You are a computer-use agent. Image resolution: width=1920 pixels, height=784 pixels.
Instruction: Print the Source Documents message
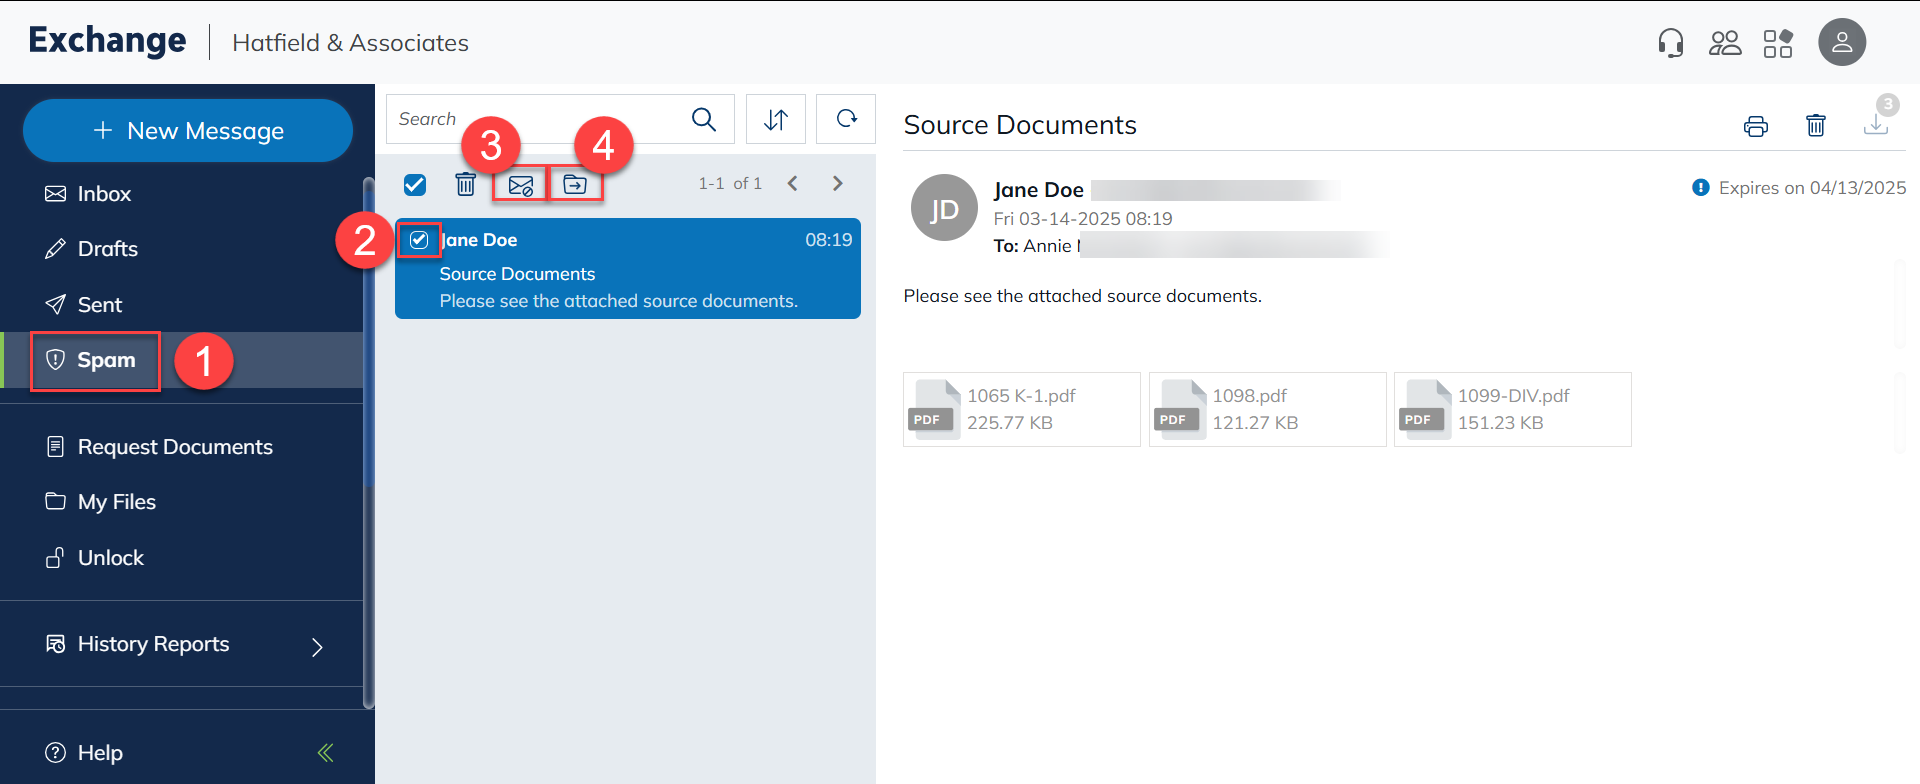pos(1755,126)
